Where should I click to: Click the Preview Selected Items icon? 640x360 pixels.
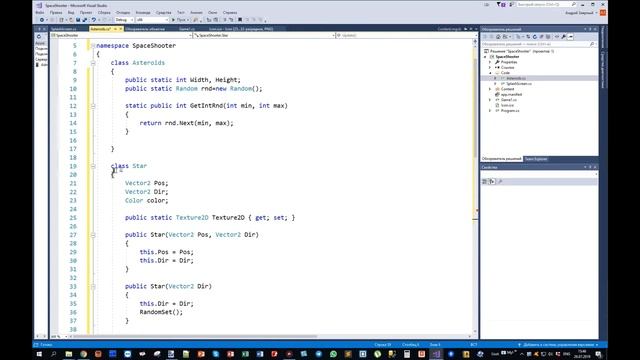tap(571, 37)
